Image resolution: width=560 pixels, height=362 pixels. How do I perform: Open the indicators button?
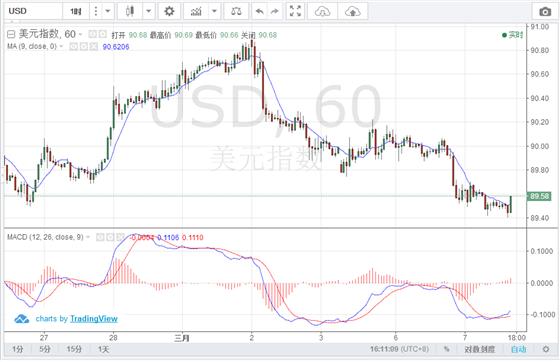196,11
